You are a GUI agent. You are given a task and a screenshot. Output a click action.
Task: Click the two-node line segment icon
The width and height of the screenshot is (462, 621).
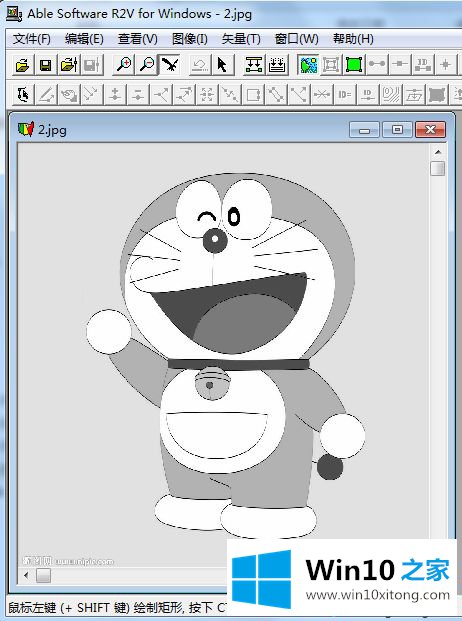pos(377,65)
